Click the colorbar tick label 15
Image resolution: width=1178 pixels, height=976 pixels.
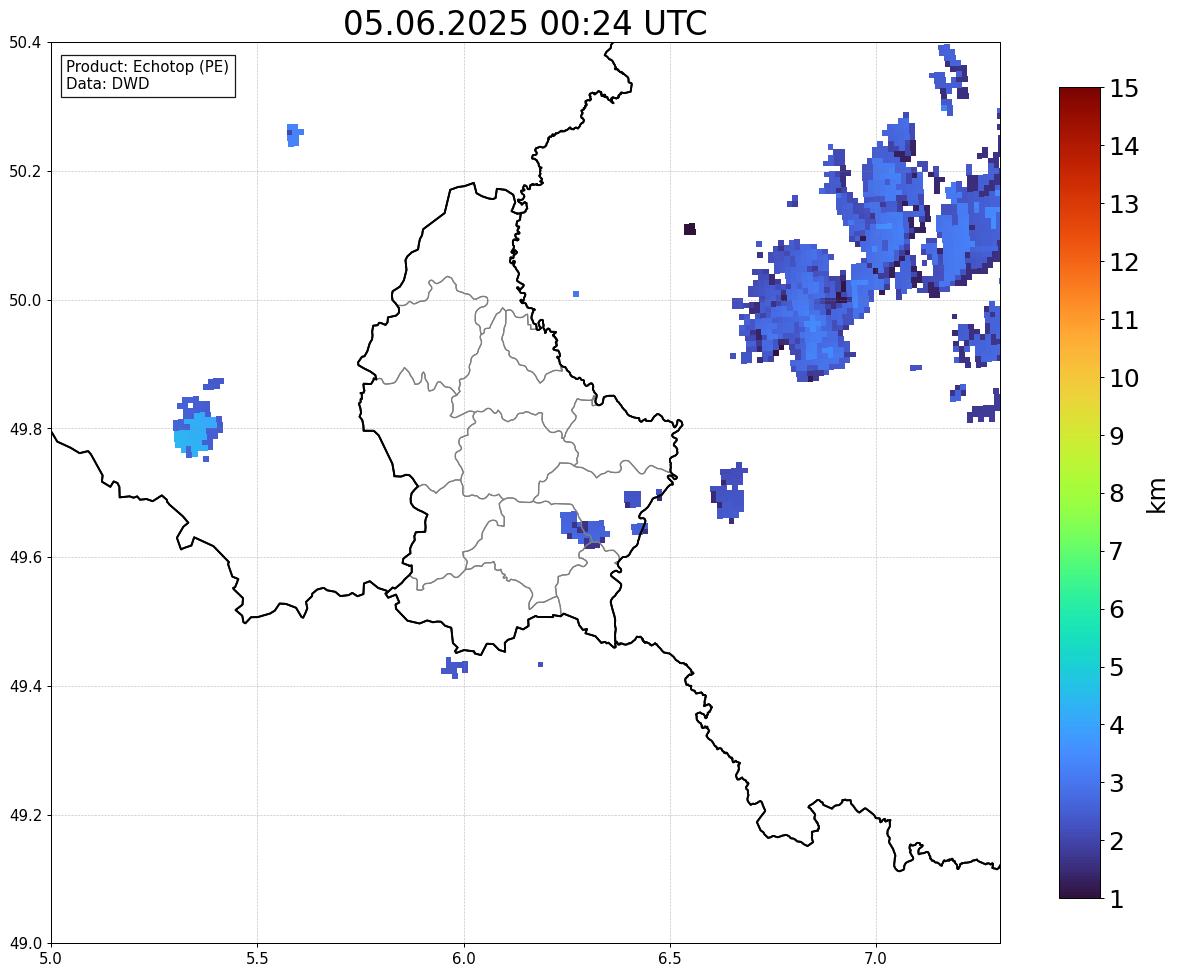coord(1124,89)
